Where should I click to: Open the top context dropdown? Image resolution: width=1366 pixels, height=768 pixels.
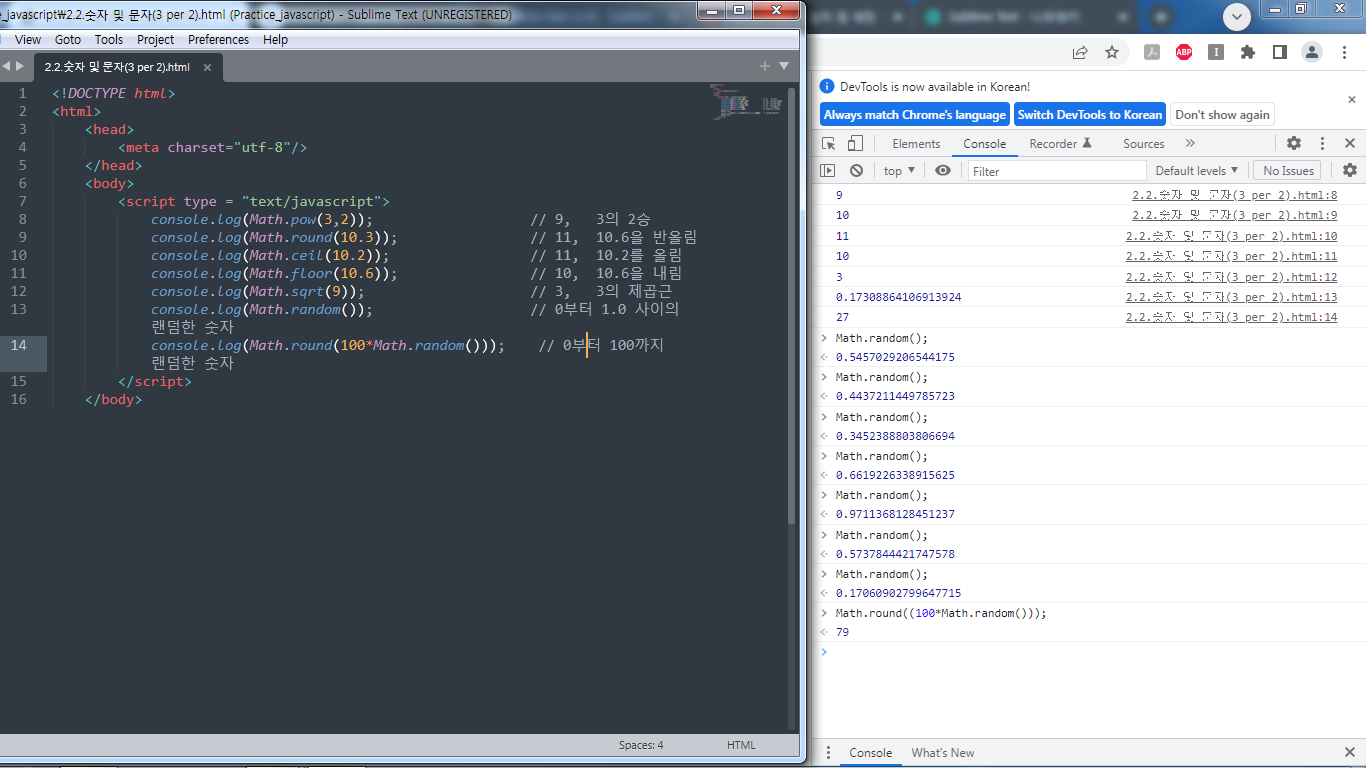899,171
